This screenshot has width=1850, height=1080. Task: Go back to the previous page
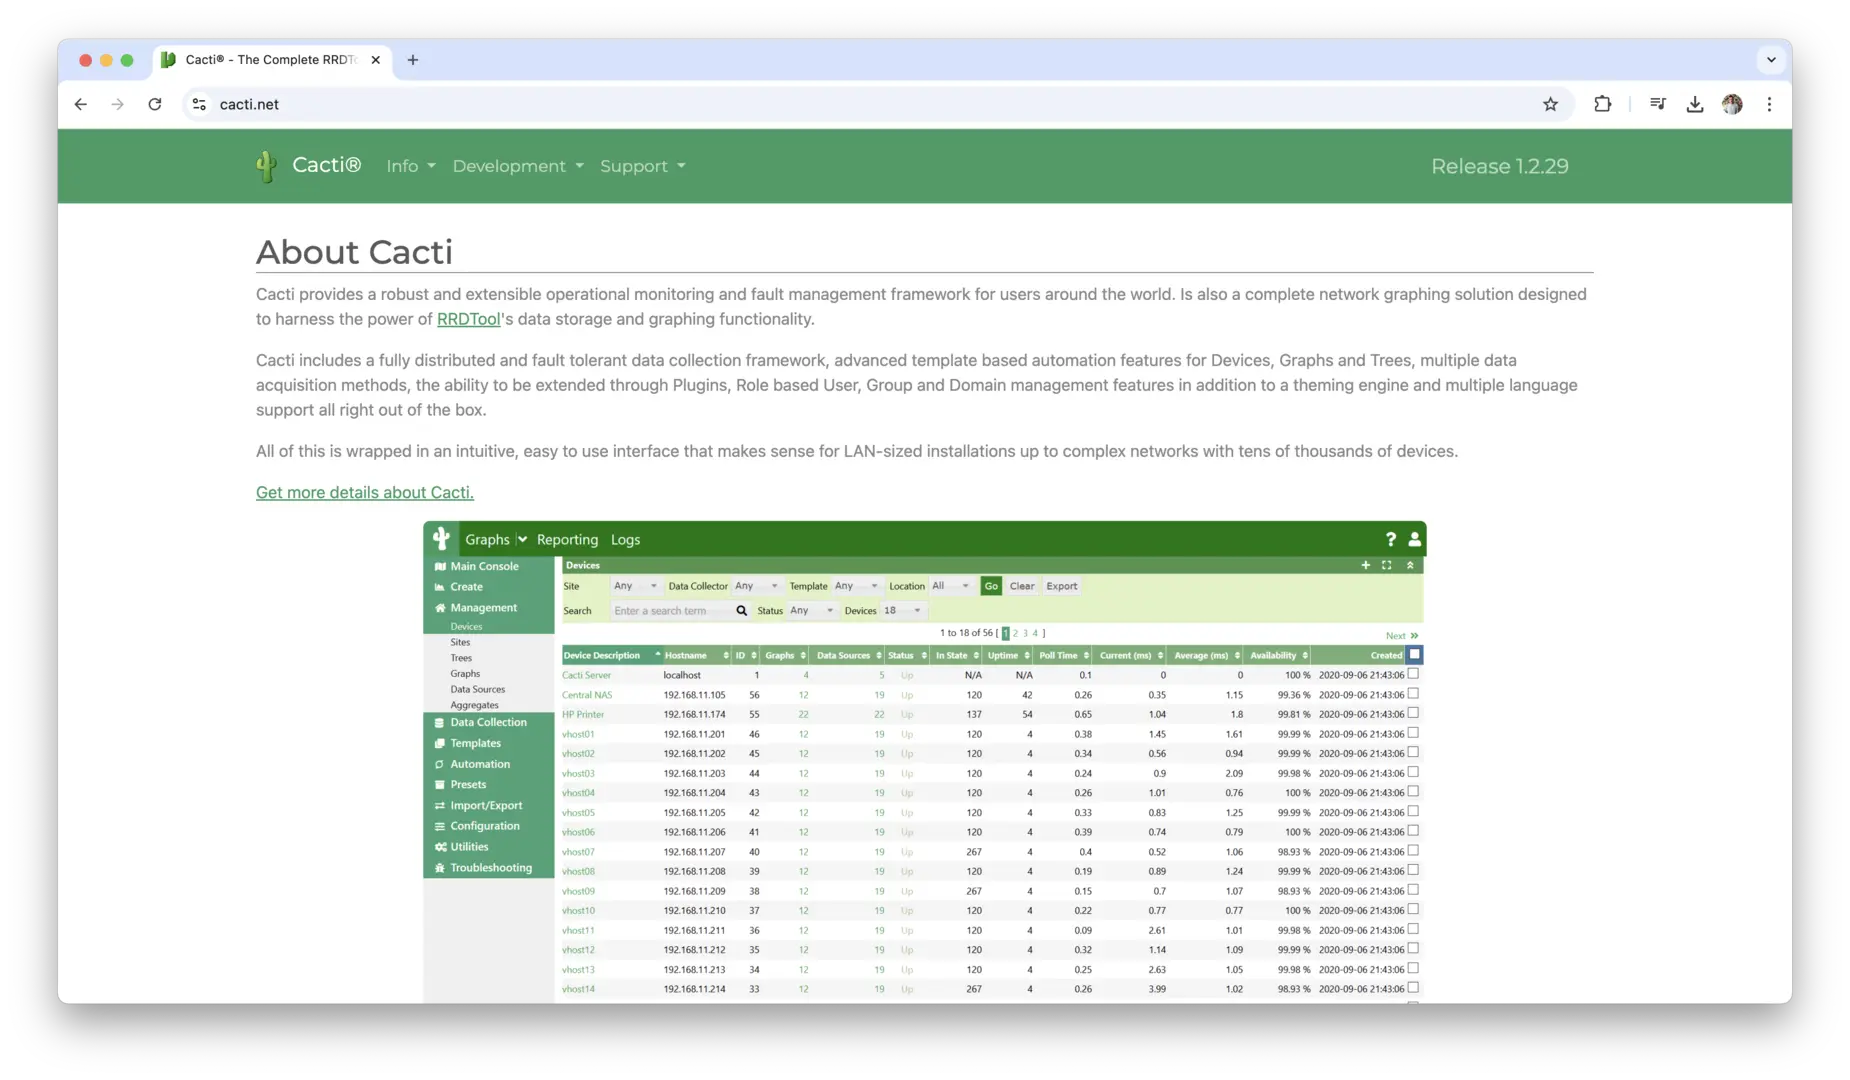[81, 104]
